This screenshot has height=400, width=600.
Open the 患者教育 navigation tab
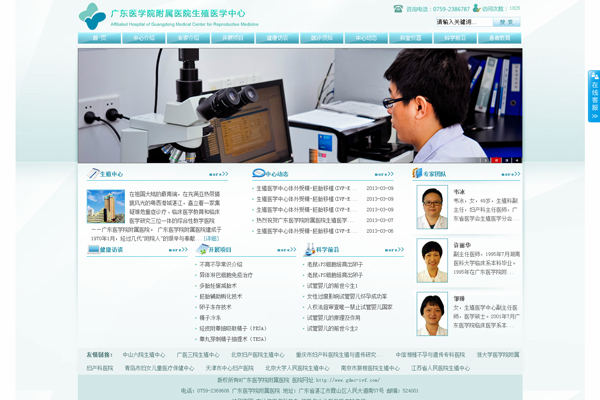500,38
